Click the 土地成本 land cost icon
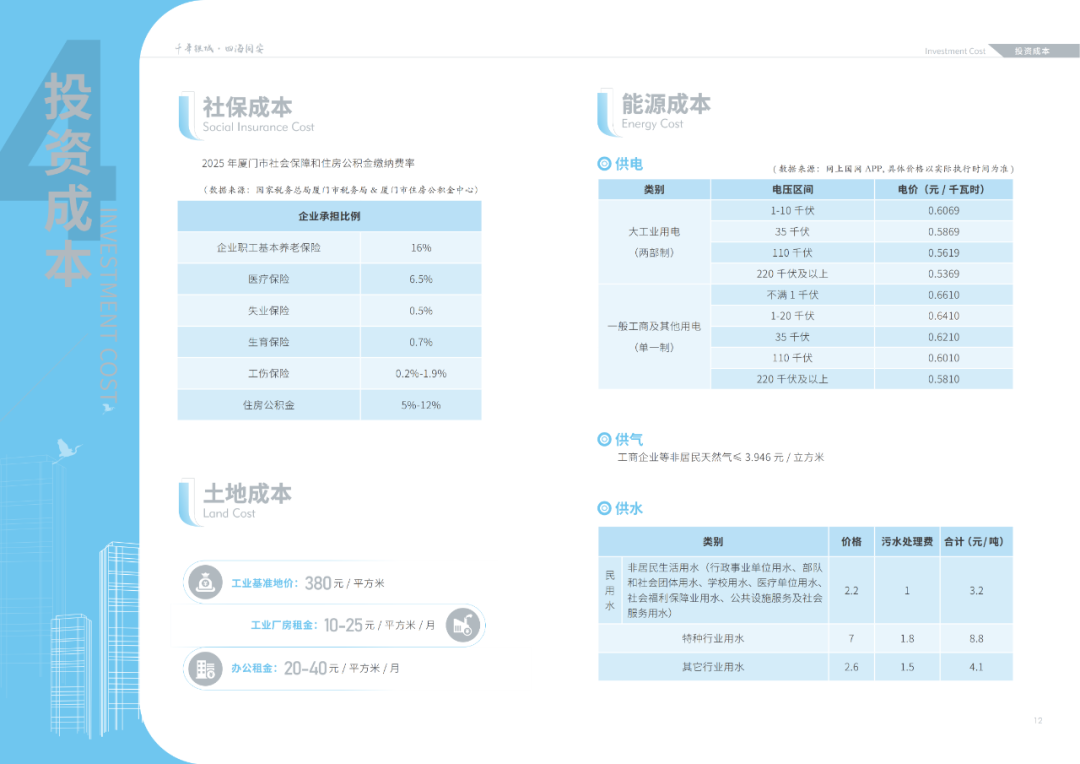The image size is (1080, 764). 183,500
